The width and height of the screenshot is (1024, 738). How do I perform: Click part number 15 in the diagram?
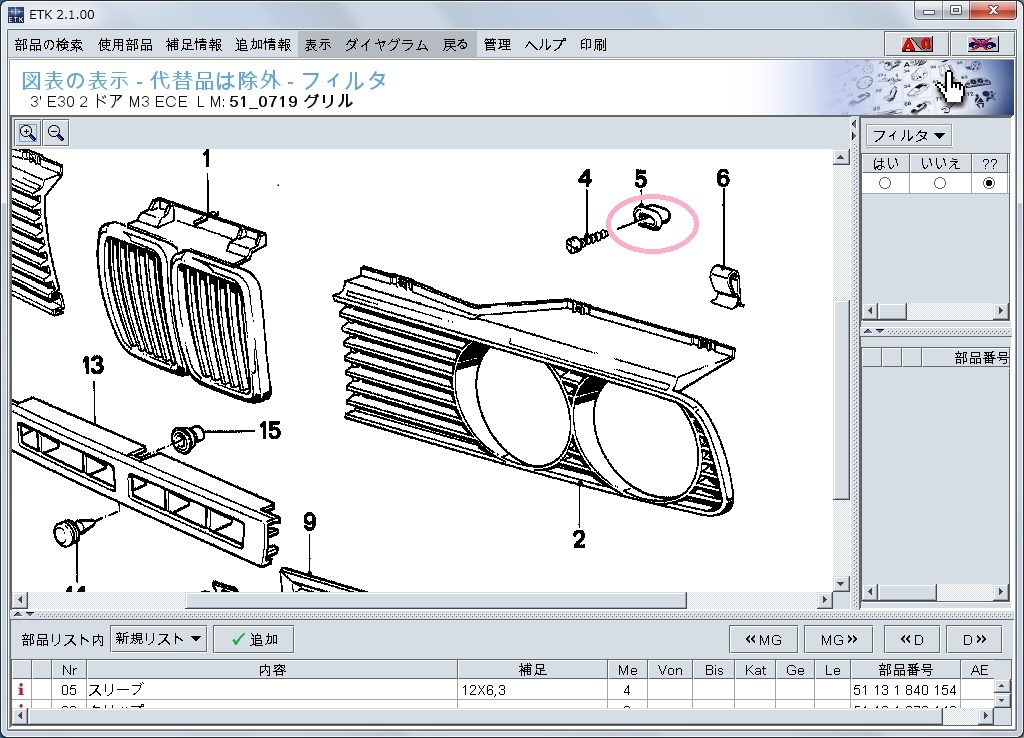[270, 430]
